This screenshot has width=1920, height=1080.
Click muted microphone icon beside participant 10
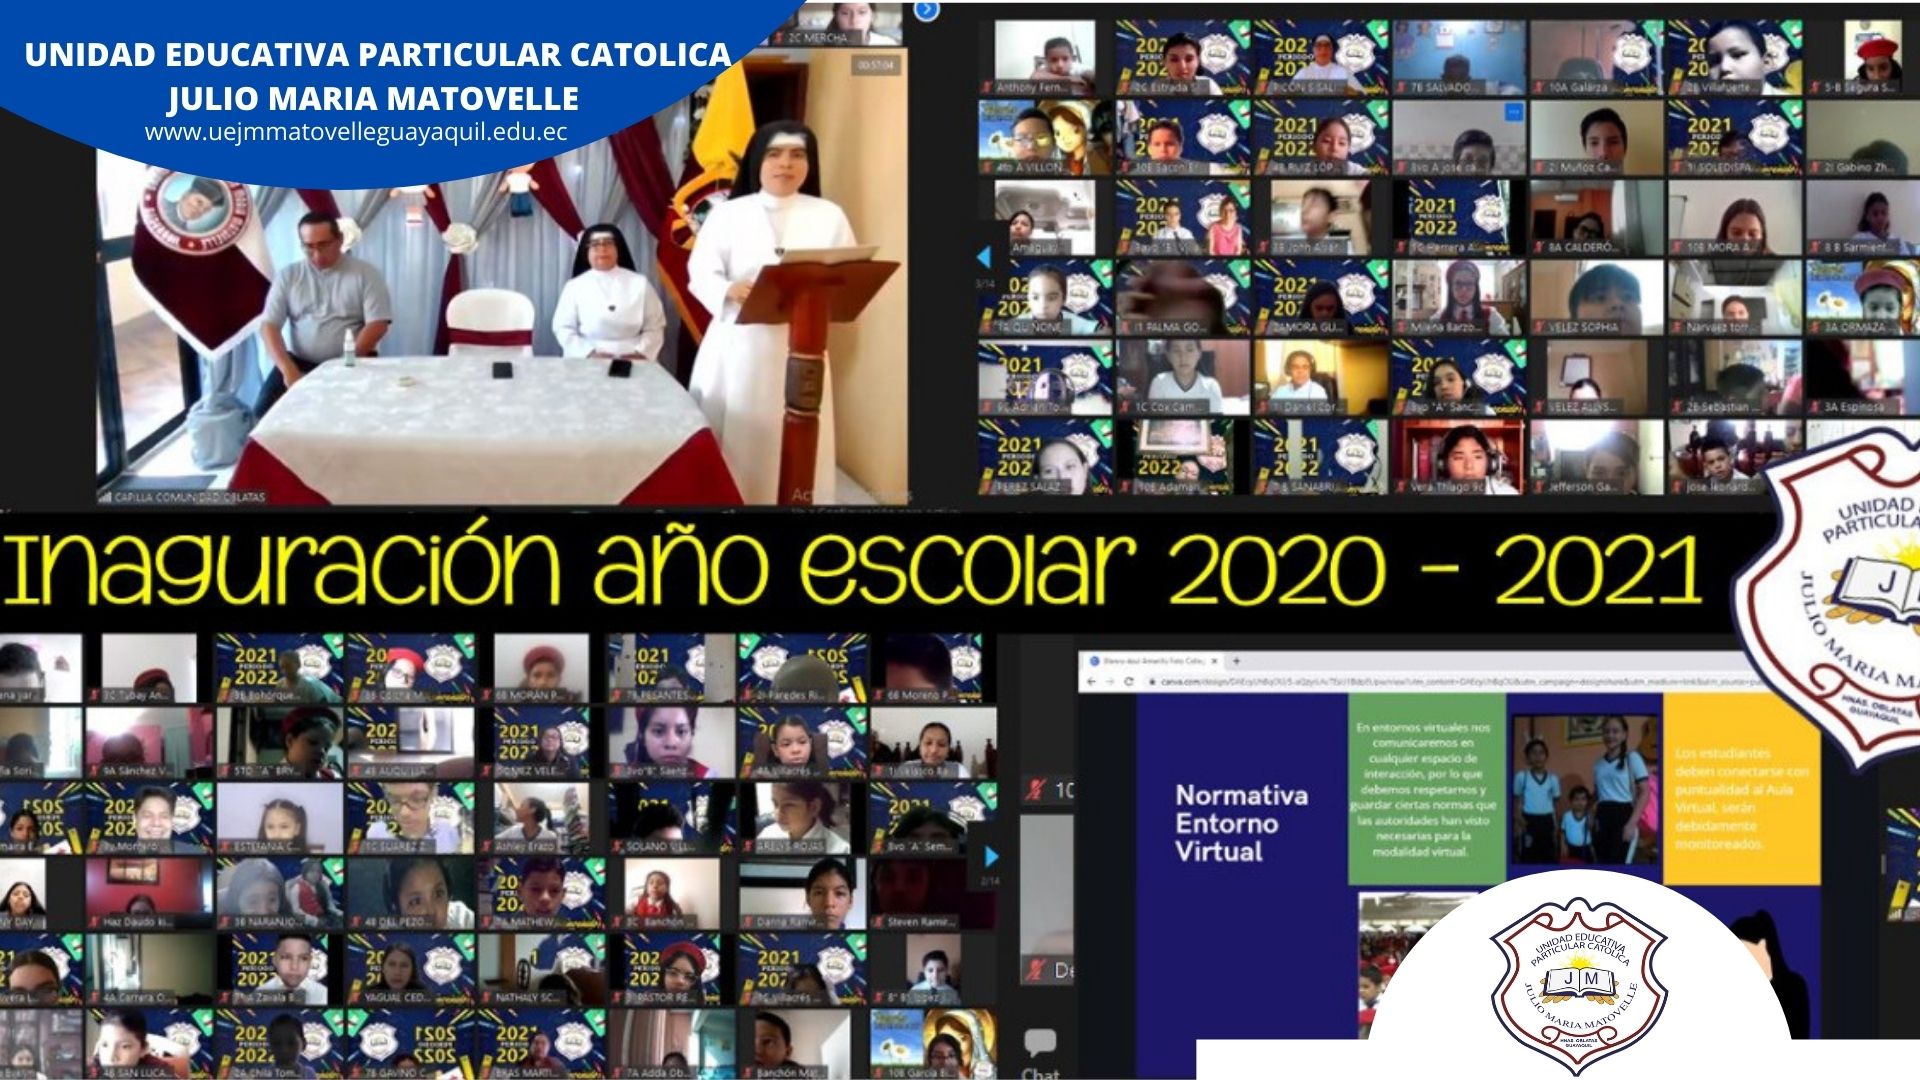pos(1038,790)
